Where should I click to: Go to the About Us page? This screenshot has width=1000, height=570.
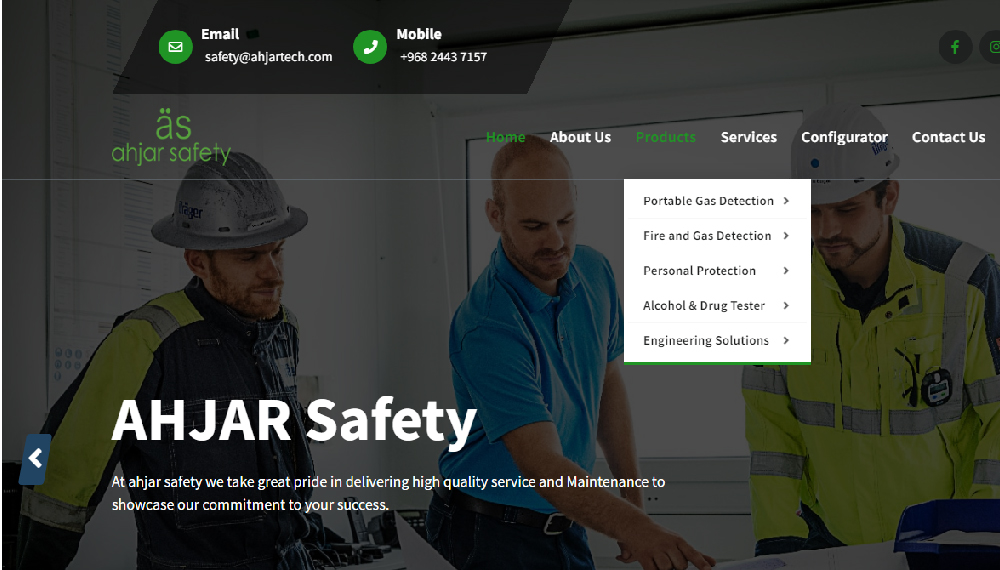[x=580, y=137]
